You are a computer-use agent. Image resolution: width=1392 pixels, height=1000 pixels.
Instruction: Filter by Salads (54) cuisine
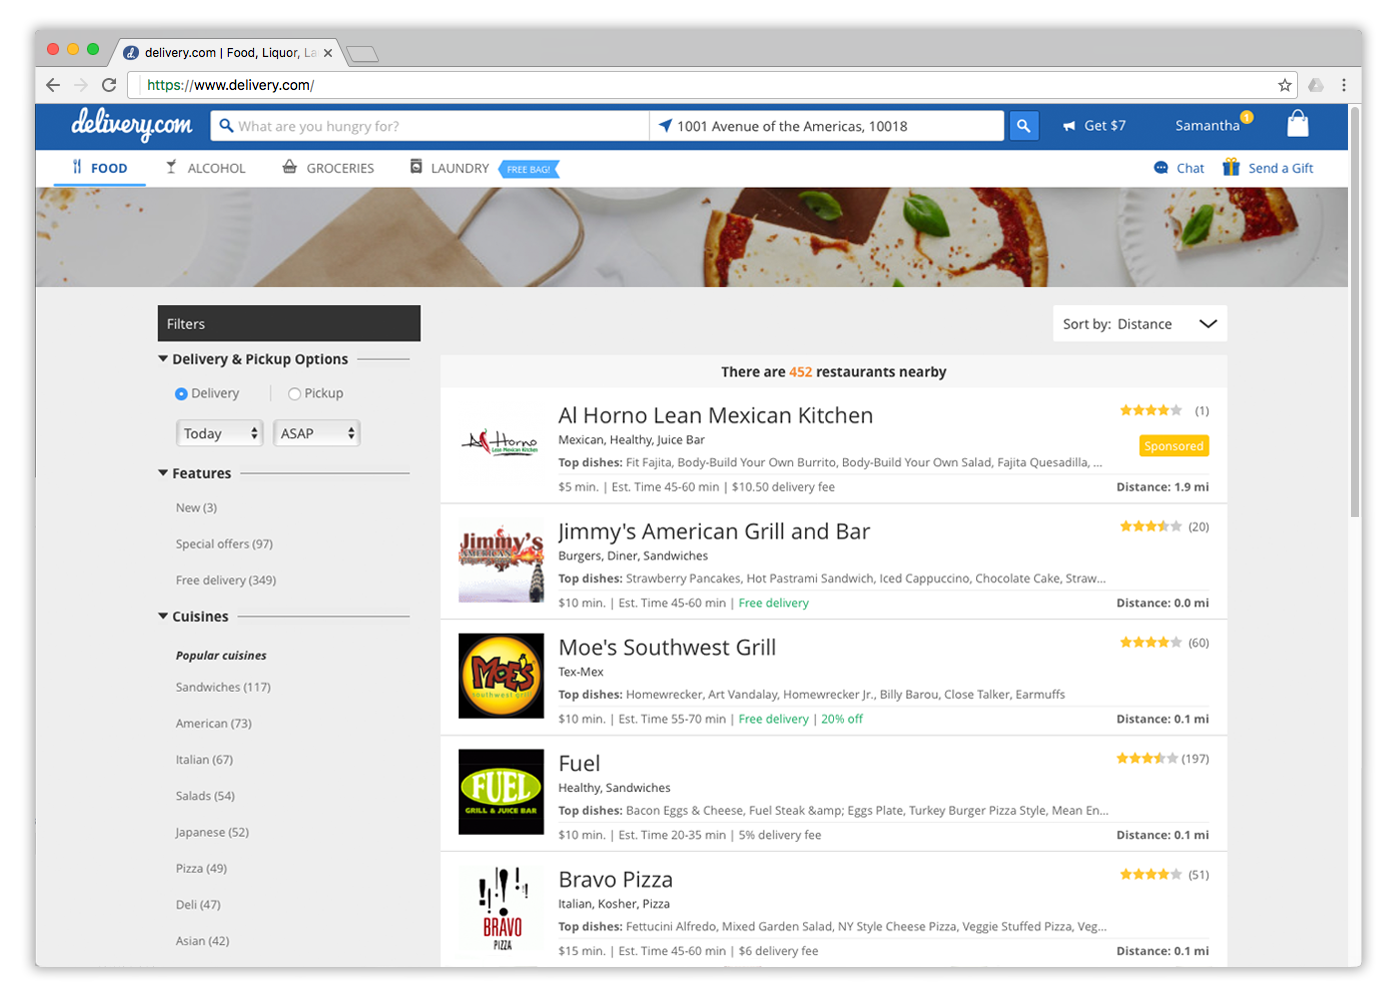[x=205, y=796]
